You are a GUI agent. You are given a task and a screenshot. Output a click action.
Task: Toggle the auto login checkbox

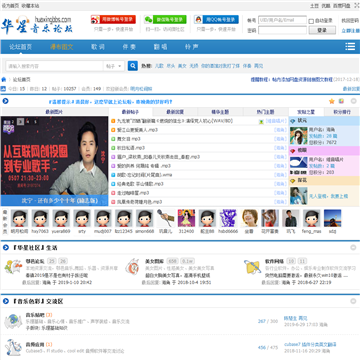(x=311, y=21)
